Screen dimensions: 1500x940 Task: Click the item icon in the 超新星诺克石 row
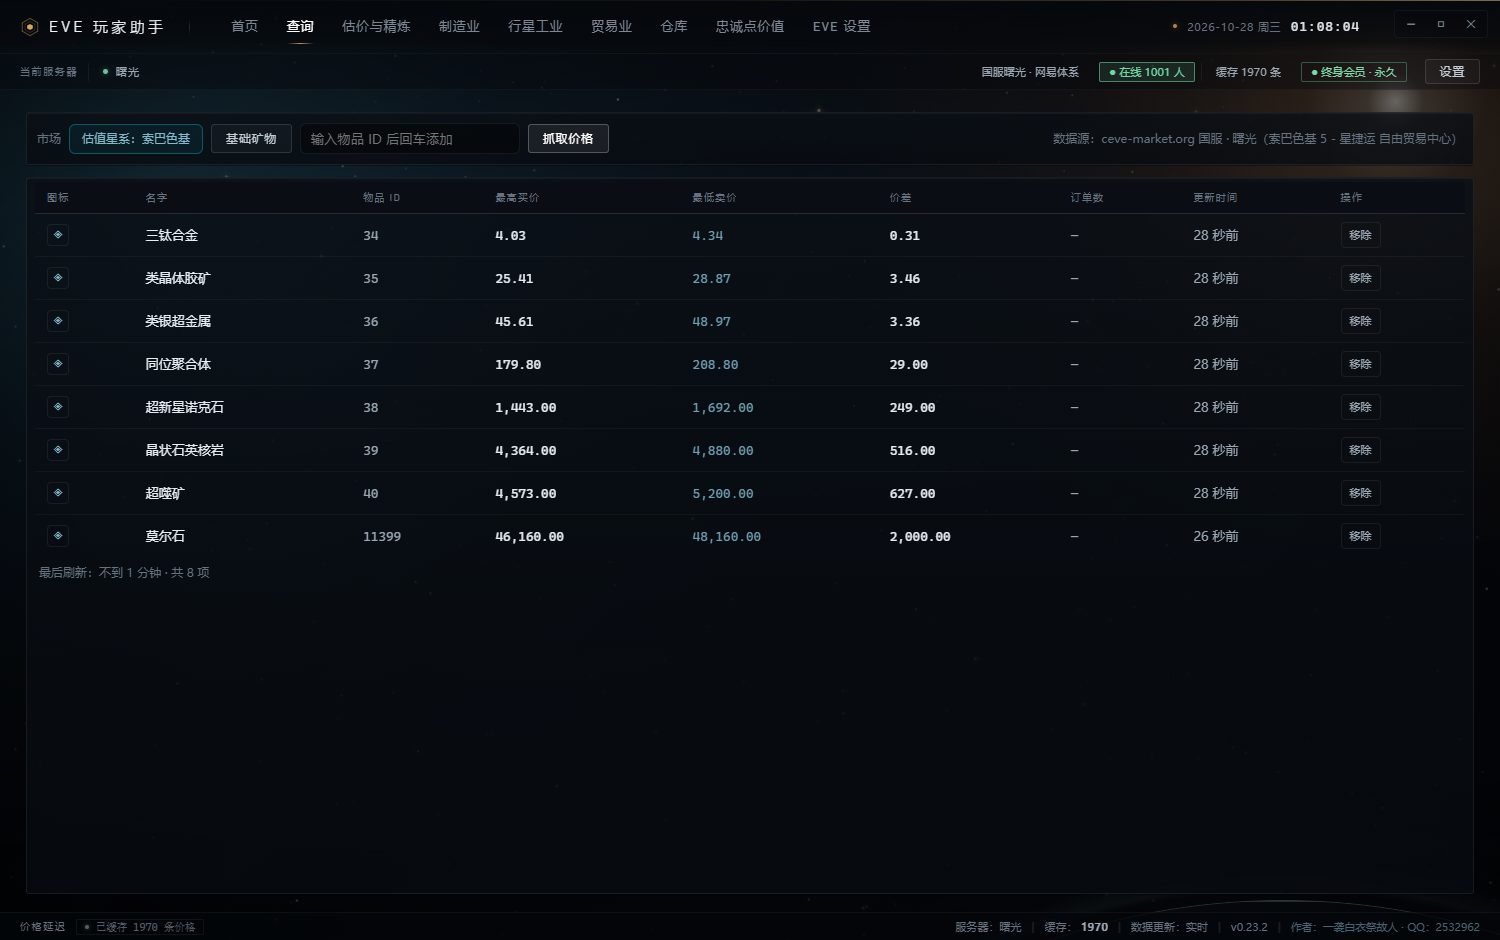[58, 407]
